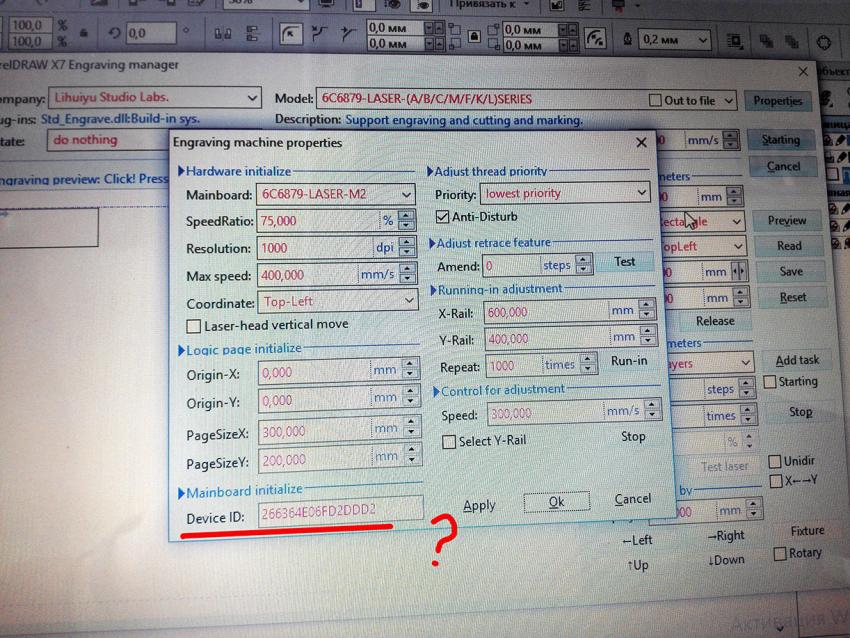850x638 pixels.
Task: Click the outline pen icon beside 0,2 mm
Action: coord(627,39)
